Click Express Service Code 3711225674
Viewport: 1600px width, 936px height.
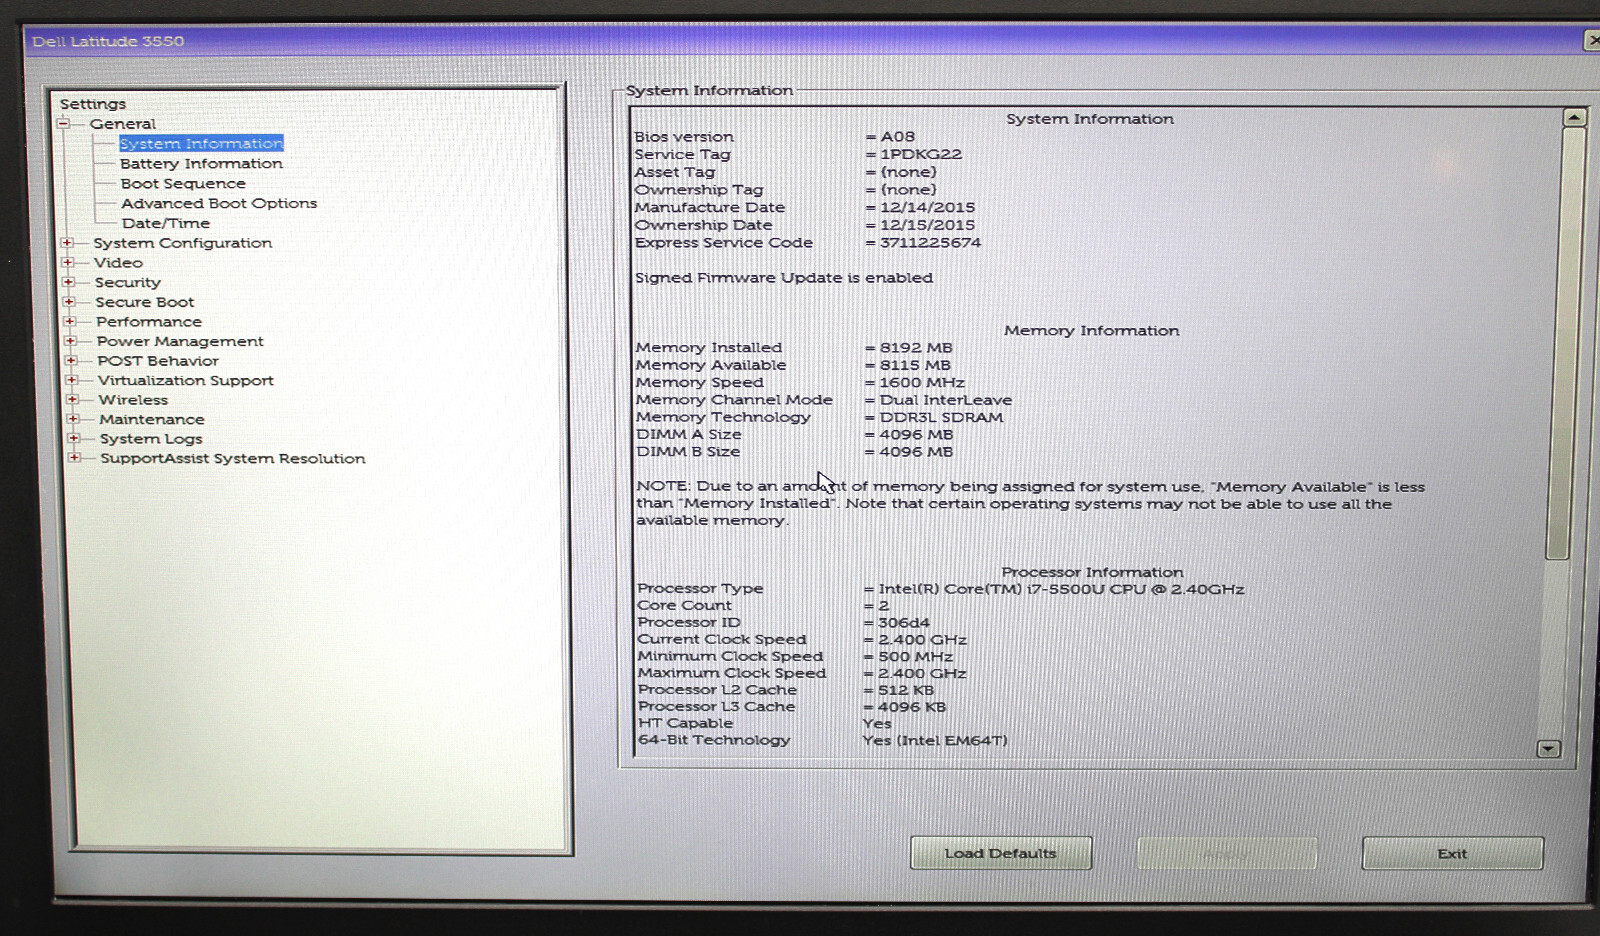pyautogui.click(x=930, y=243)
